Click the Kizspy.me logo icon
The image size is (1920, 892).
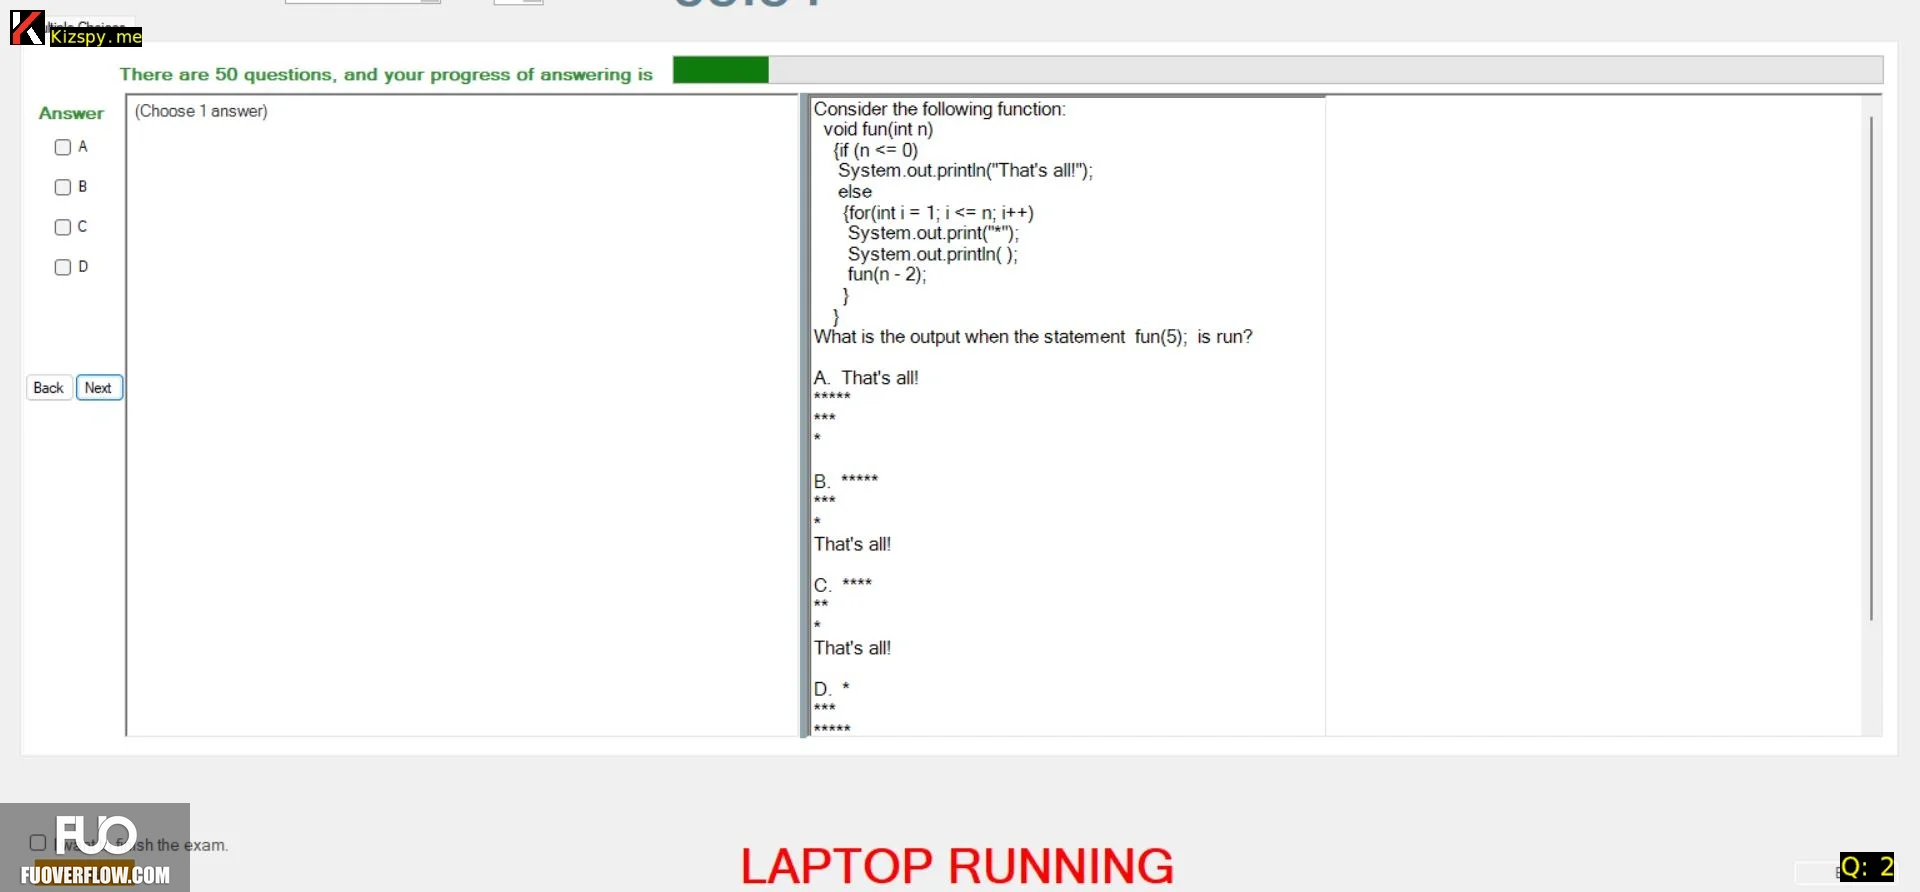click(27, 28)
